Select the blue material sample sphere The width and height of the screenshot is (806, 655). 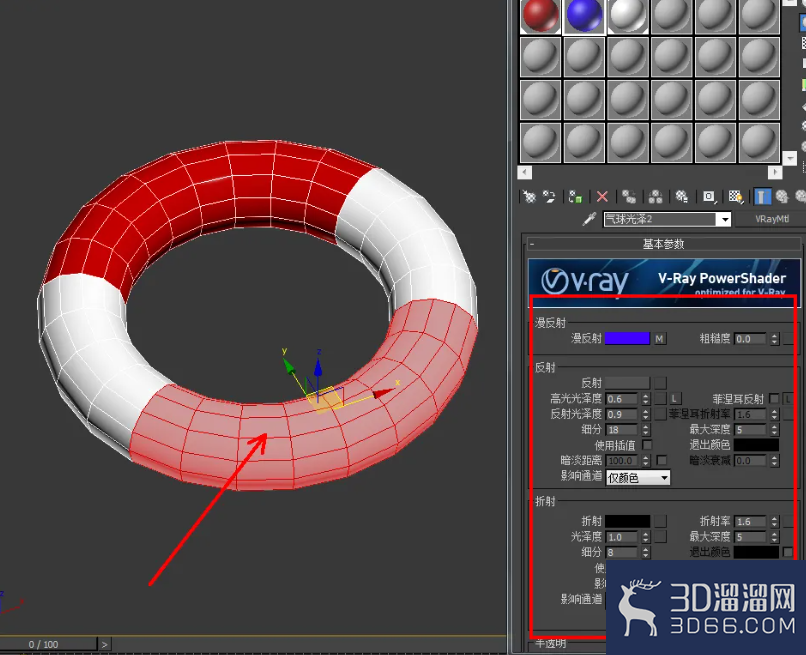click(584, 16)
